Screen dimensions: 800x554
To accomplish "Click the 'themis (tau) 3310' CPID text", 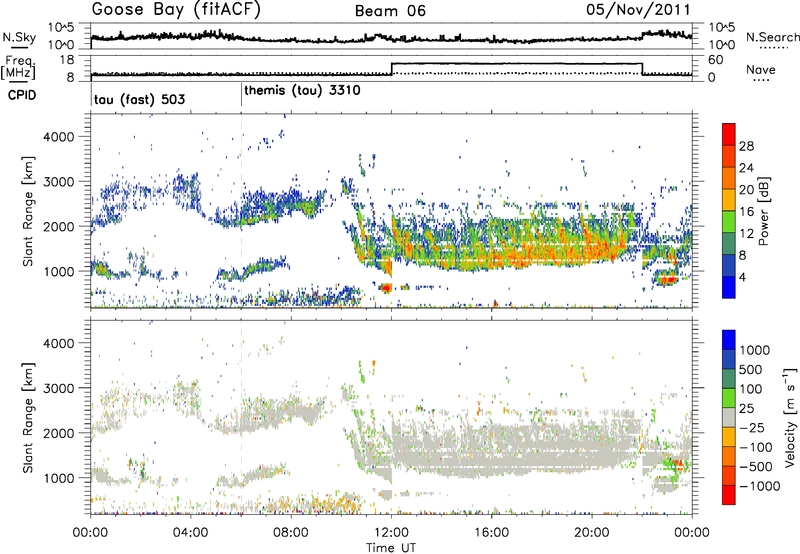I will coord(302,91).
